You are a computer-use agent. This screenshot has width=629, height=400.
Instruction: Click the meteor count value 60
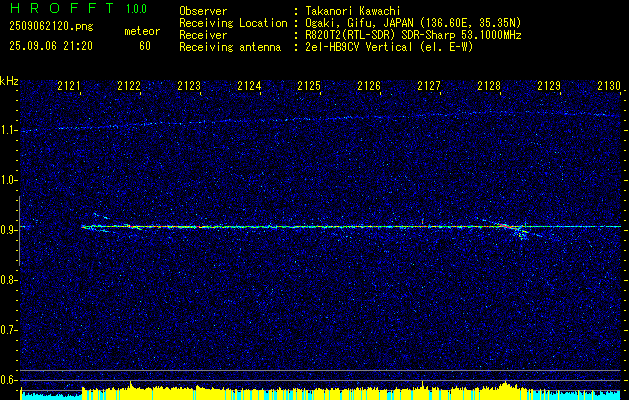pos(145,46)
